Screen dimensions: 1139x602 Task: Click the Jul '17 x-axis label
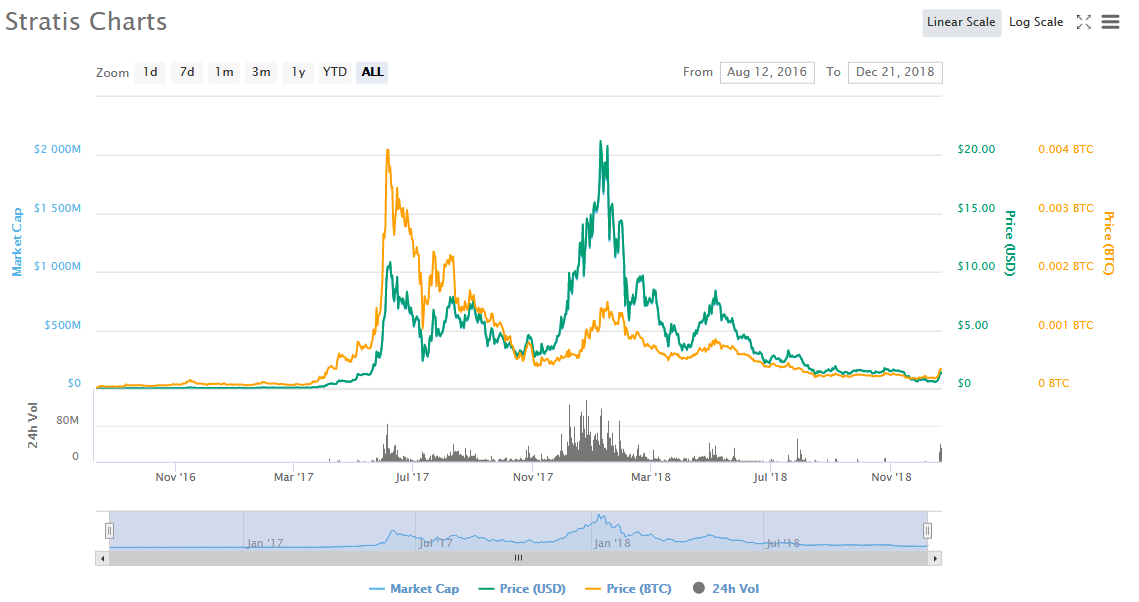coord(412,477)
